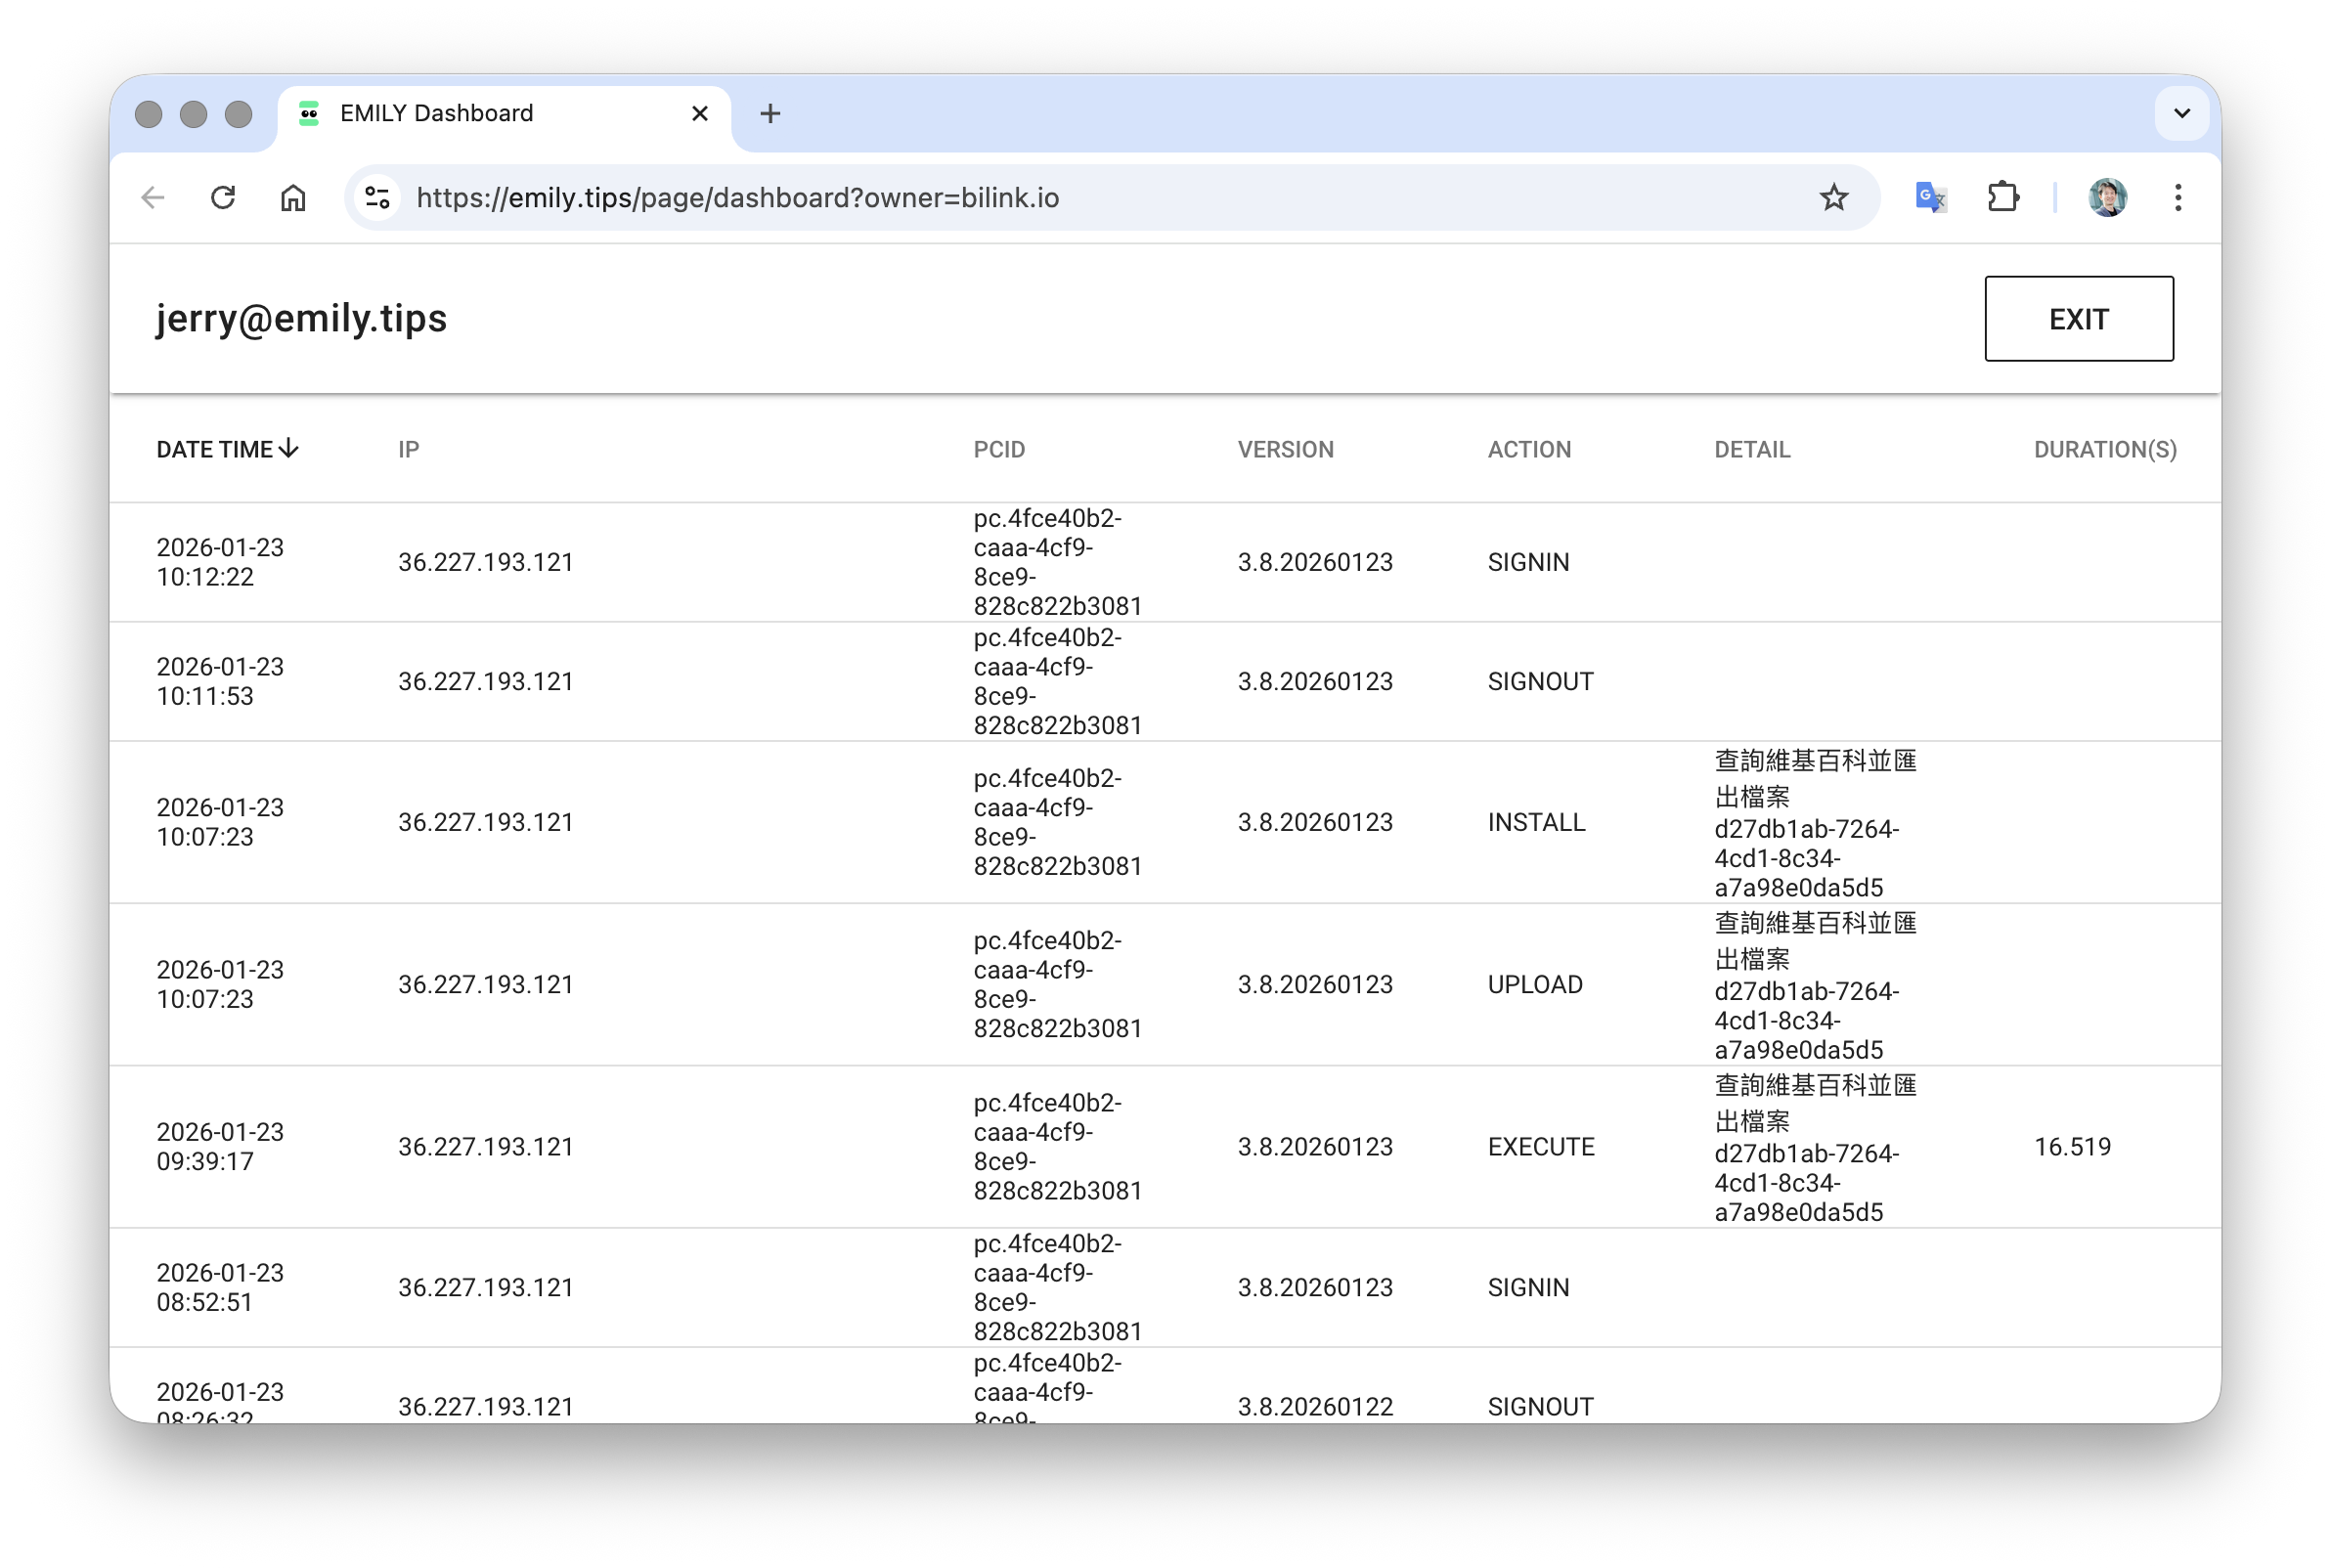Sort by the VERSION column header

pos(1285,450)
